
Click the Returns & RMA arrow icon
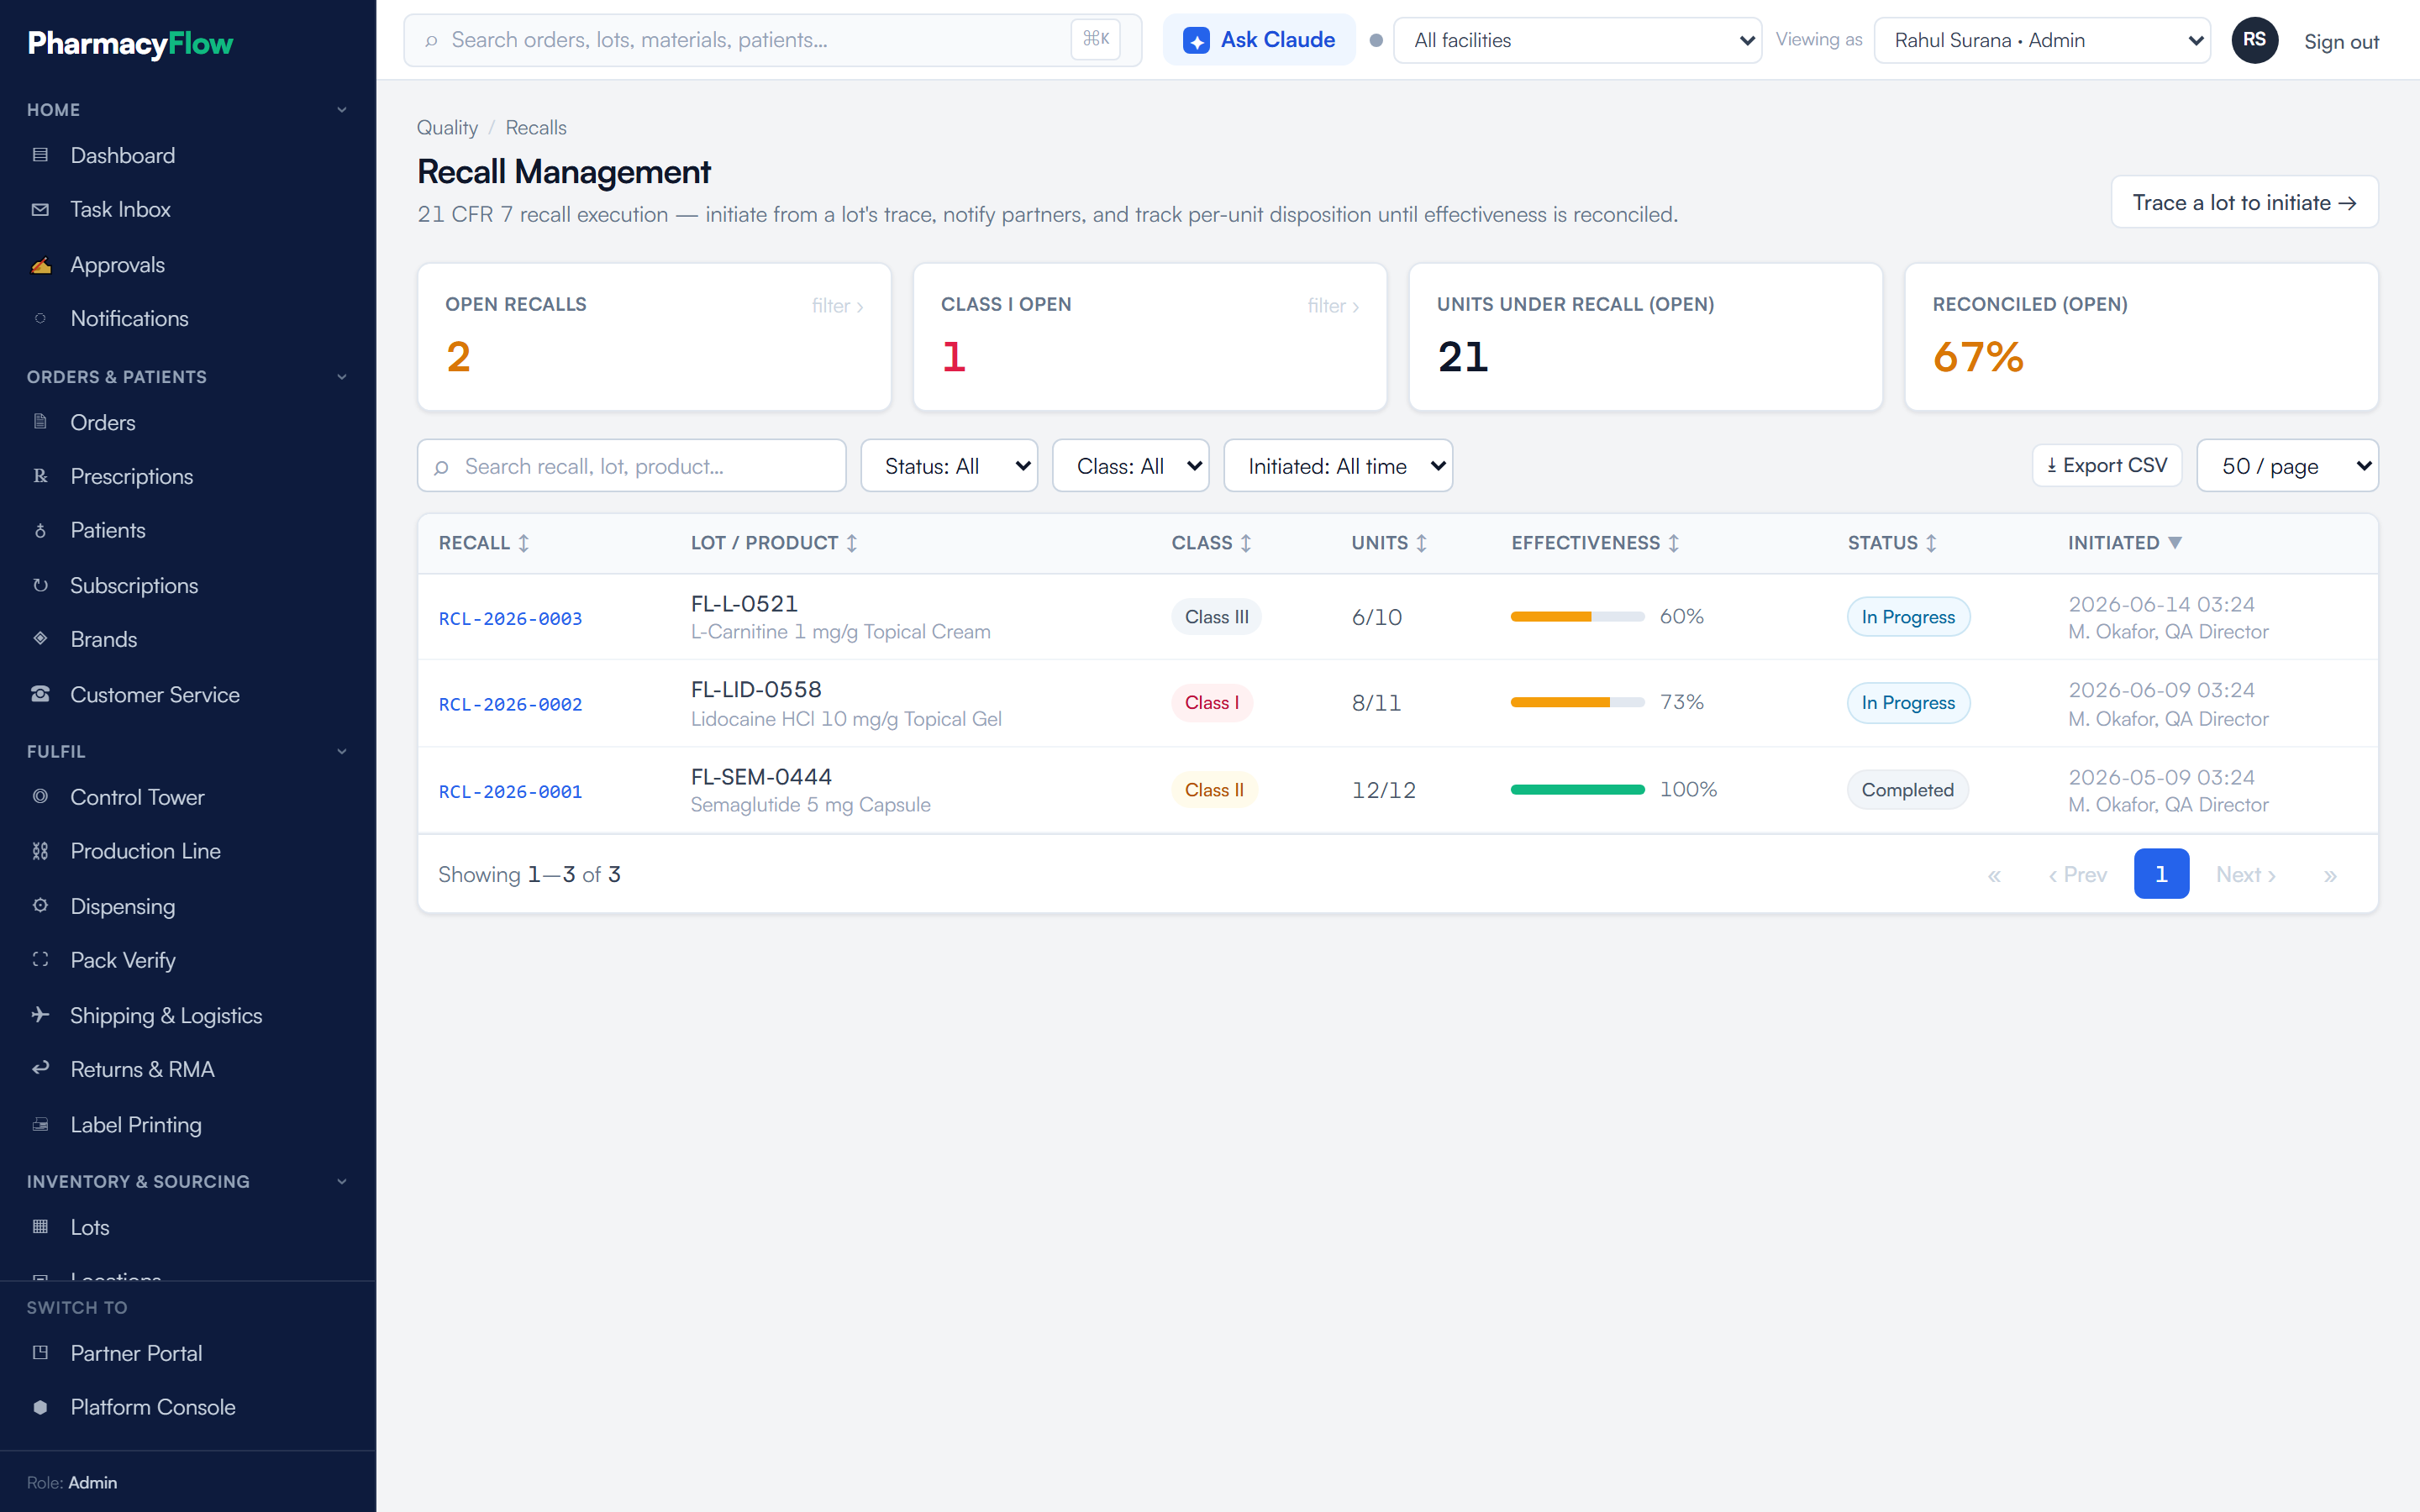point(40,1069)
